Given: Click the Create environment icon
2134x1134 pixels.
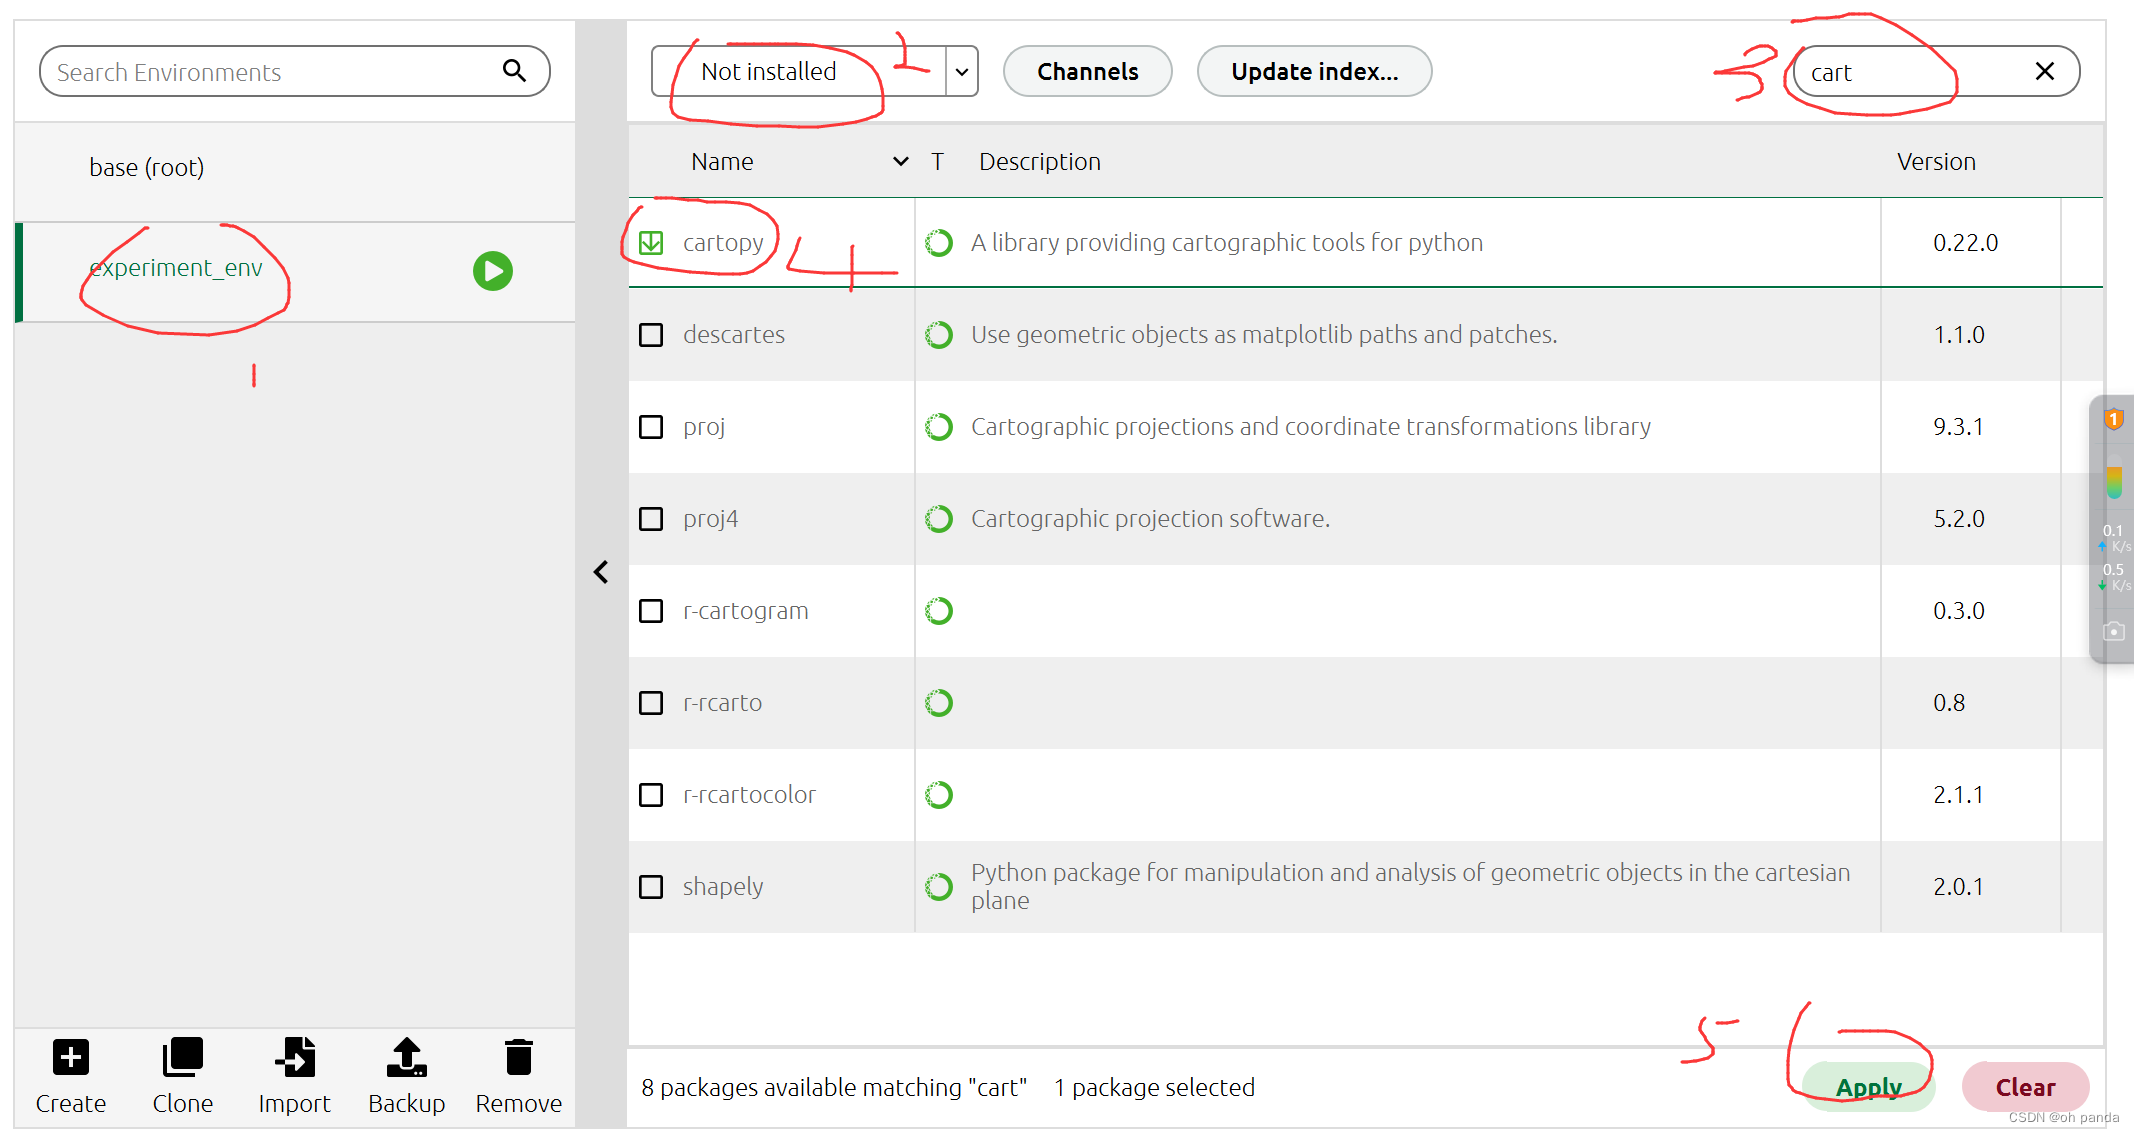Looking at the screenshot, I should pyautogui.click(x=70, y=1057).
